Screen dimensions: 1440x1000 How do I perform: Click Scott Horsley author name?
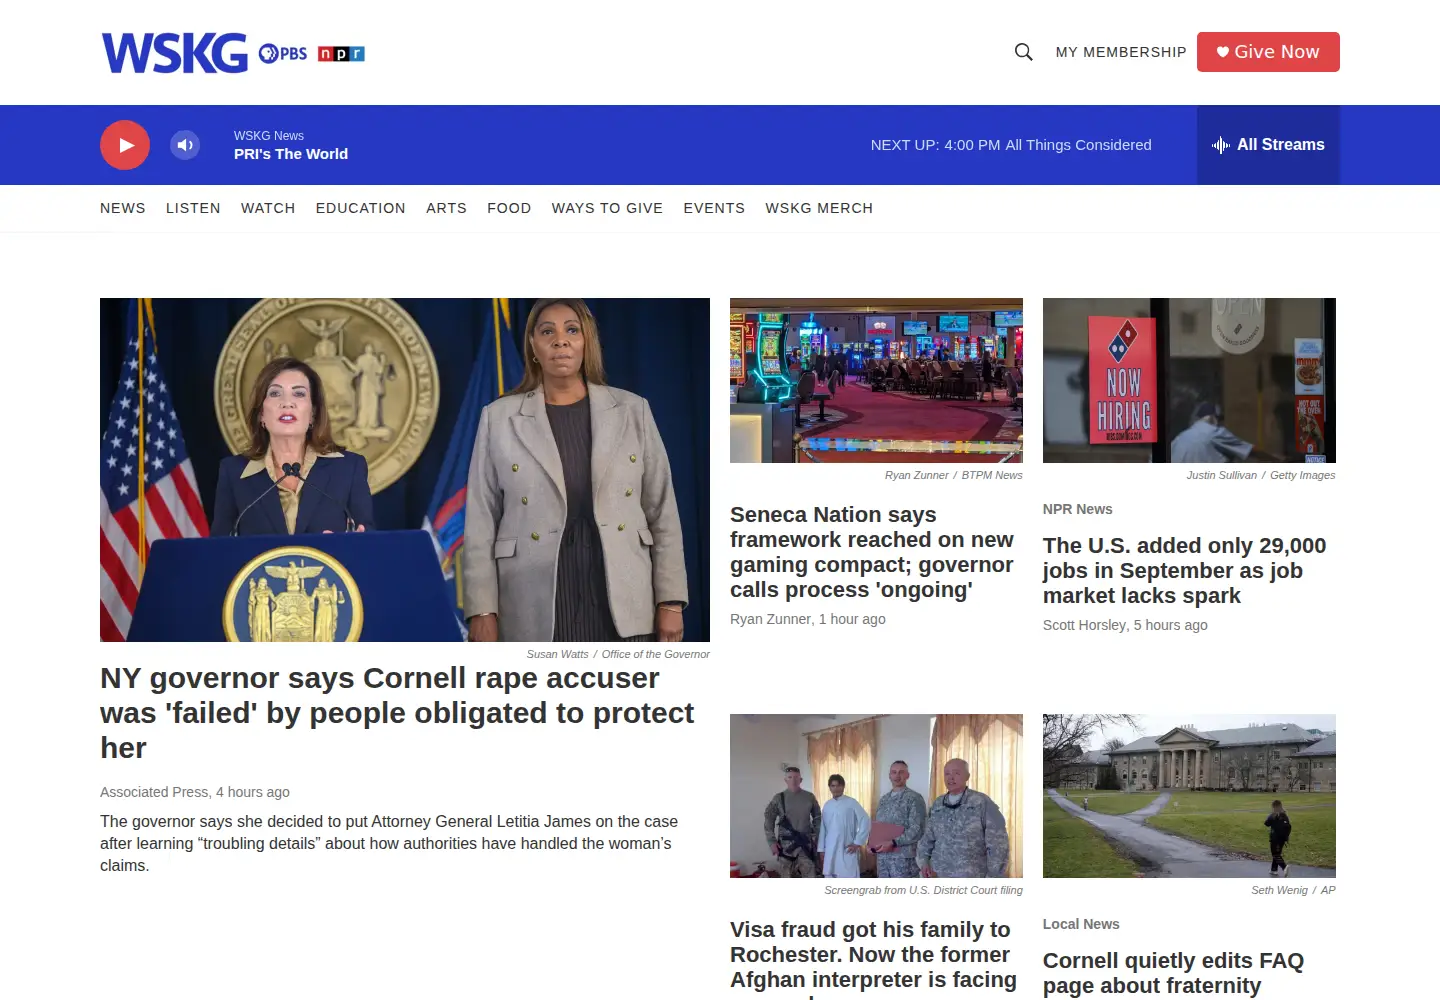click(x=1085, y=625)
